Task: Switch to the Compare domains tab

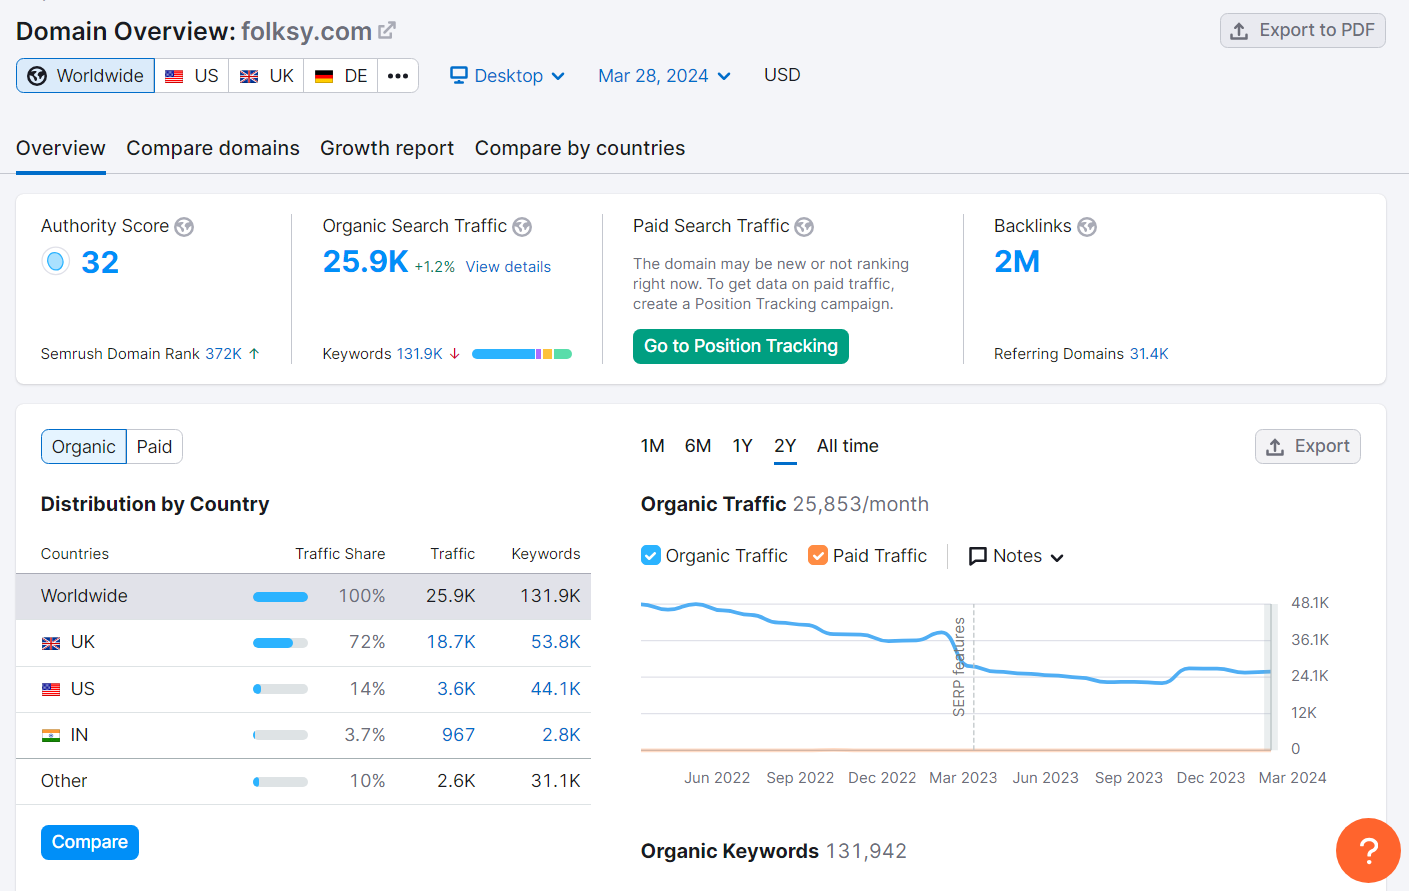Action: tap(213, 147)
